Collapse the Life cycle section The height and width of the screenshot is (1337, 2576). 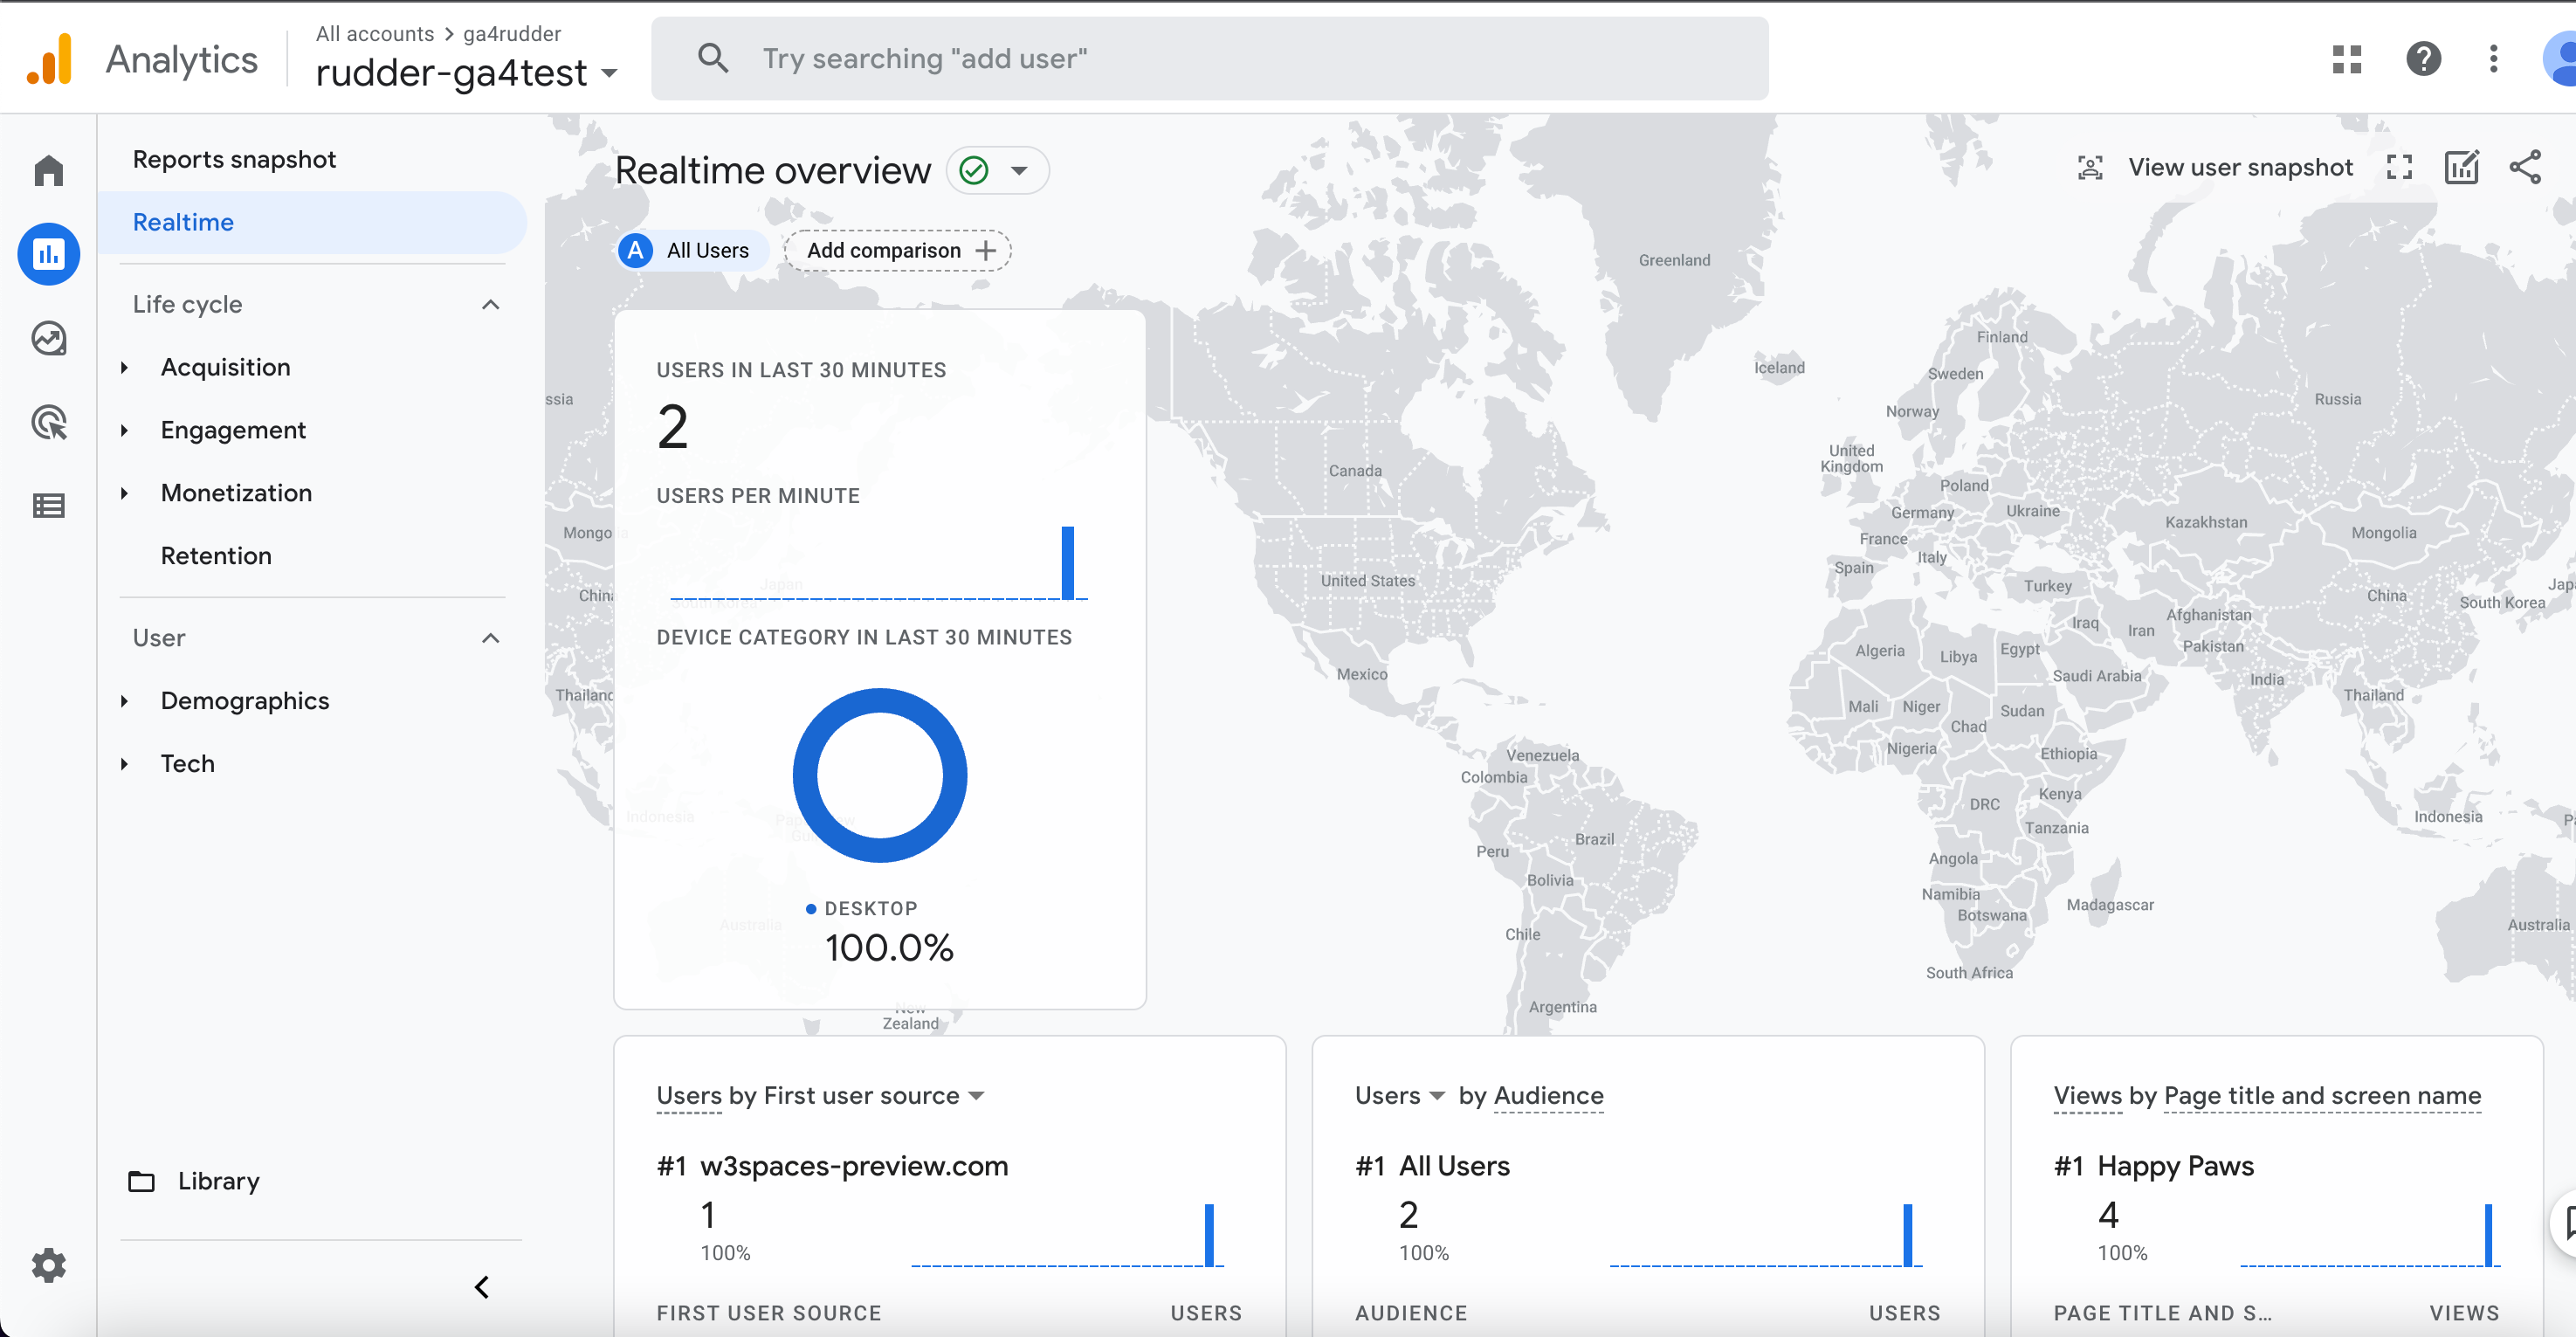(490, 304)
